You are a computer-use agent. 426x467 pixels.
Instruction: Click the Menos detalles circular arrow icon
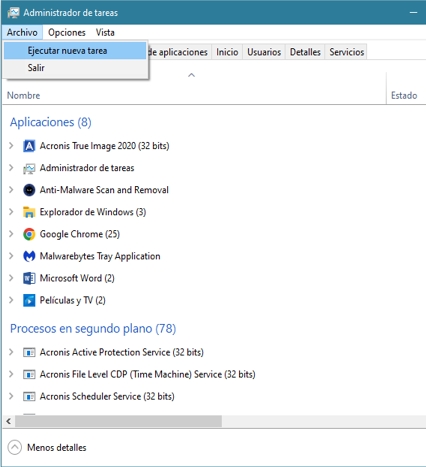[15, 448]
